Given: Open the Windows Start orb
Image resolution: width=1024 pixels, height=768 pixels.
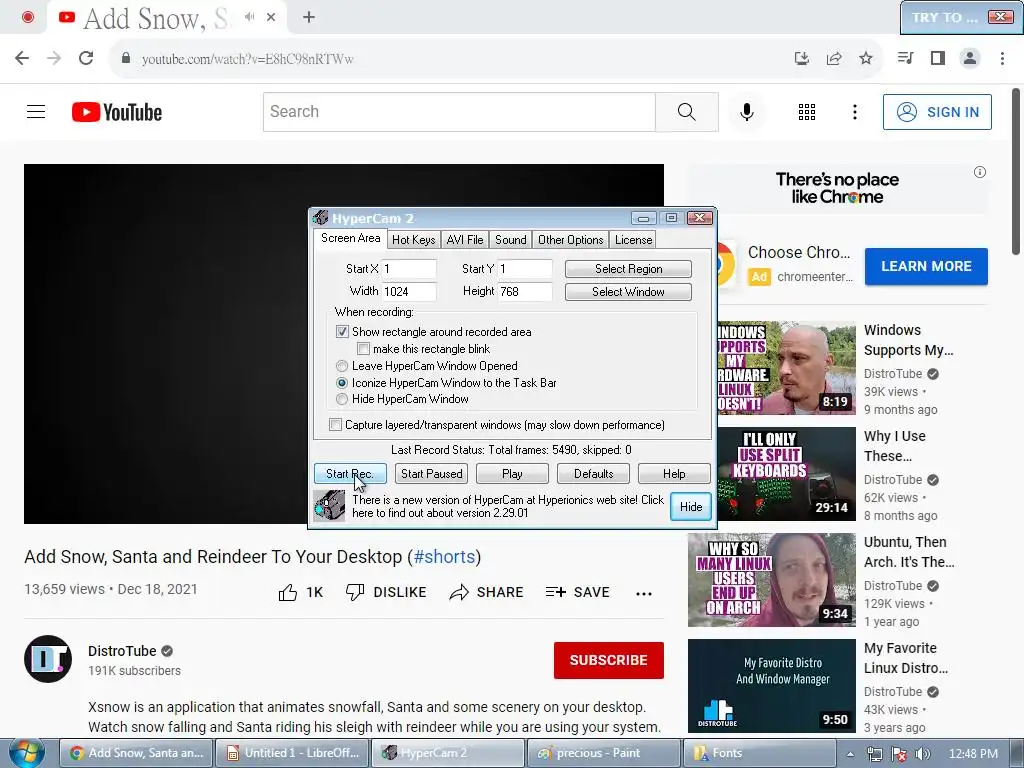Looking at the screenshot, I should coord(26,753).
